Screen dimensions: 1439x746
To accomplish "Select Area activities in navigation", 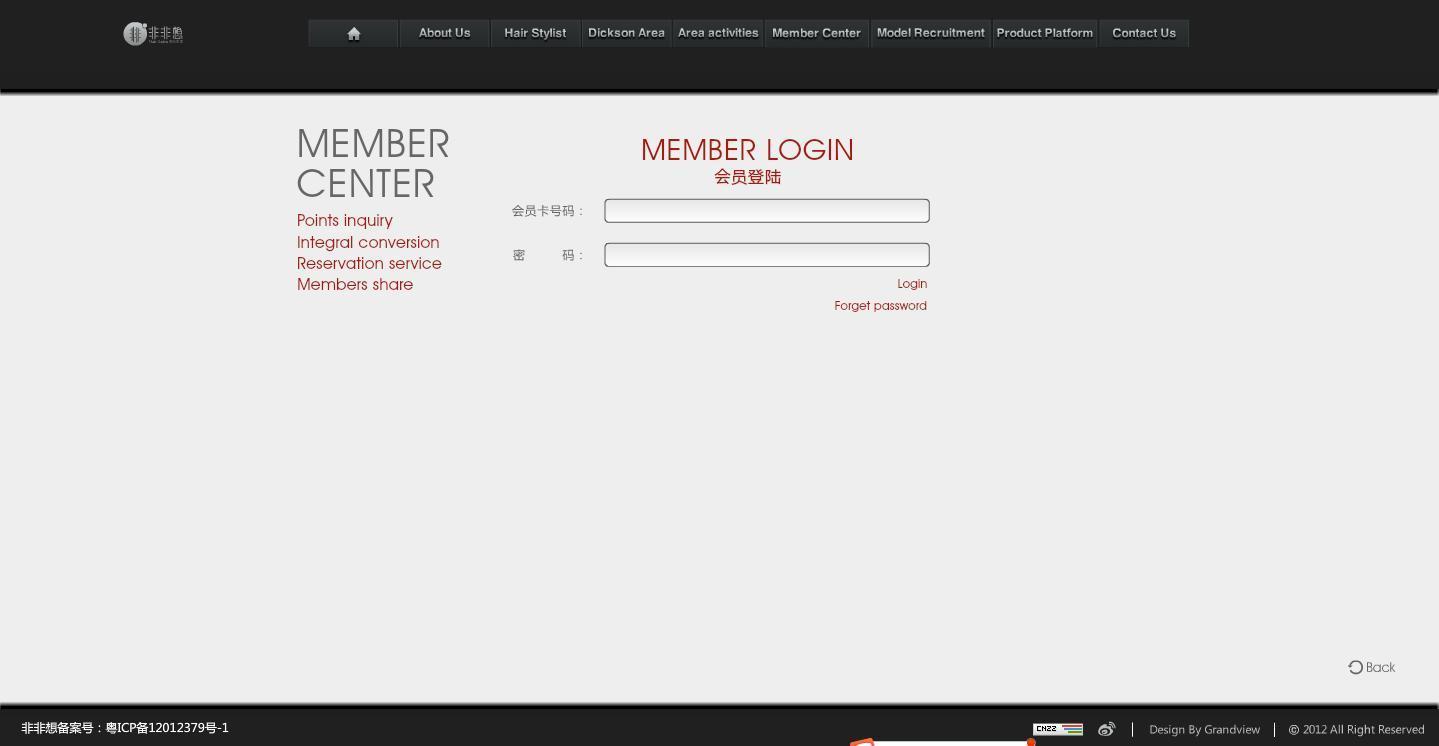I will coord(718,33).
